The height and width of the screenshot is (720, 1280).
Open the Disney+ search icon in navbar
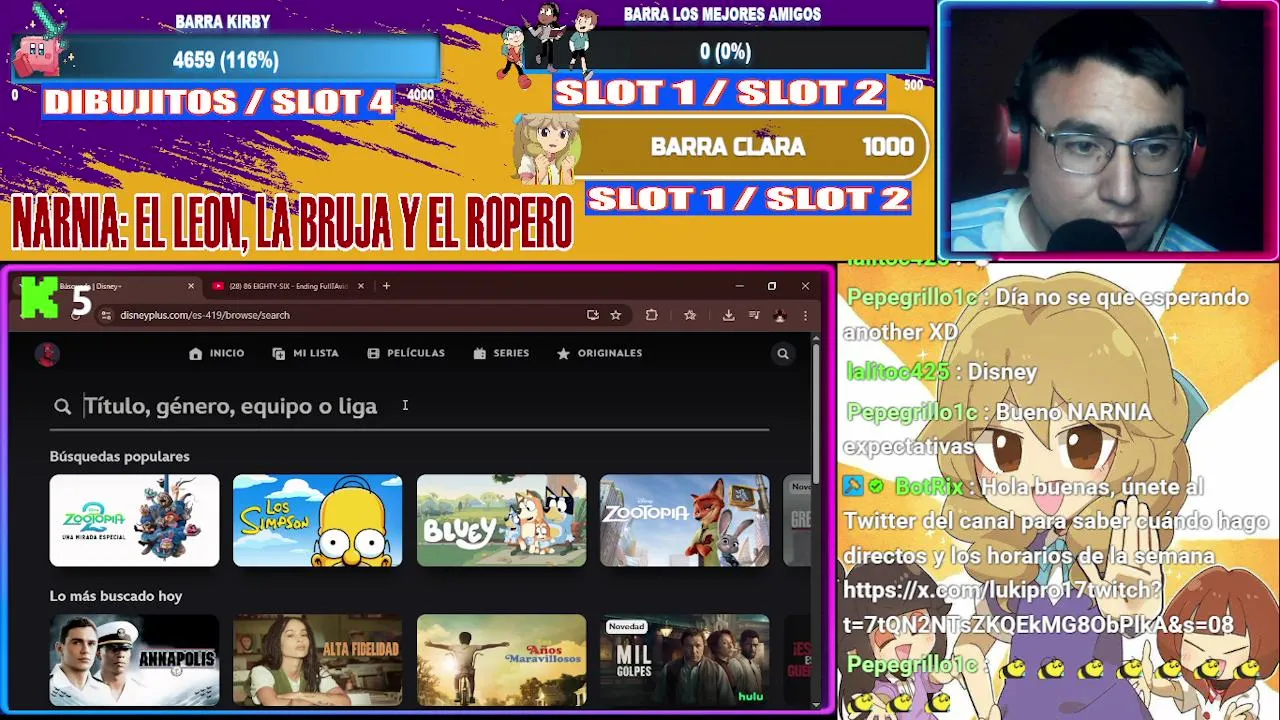point(783,353)
